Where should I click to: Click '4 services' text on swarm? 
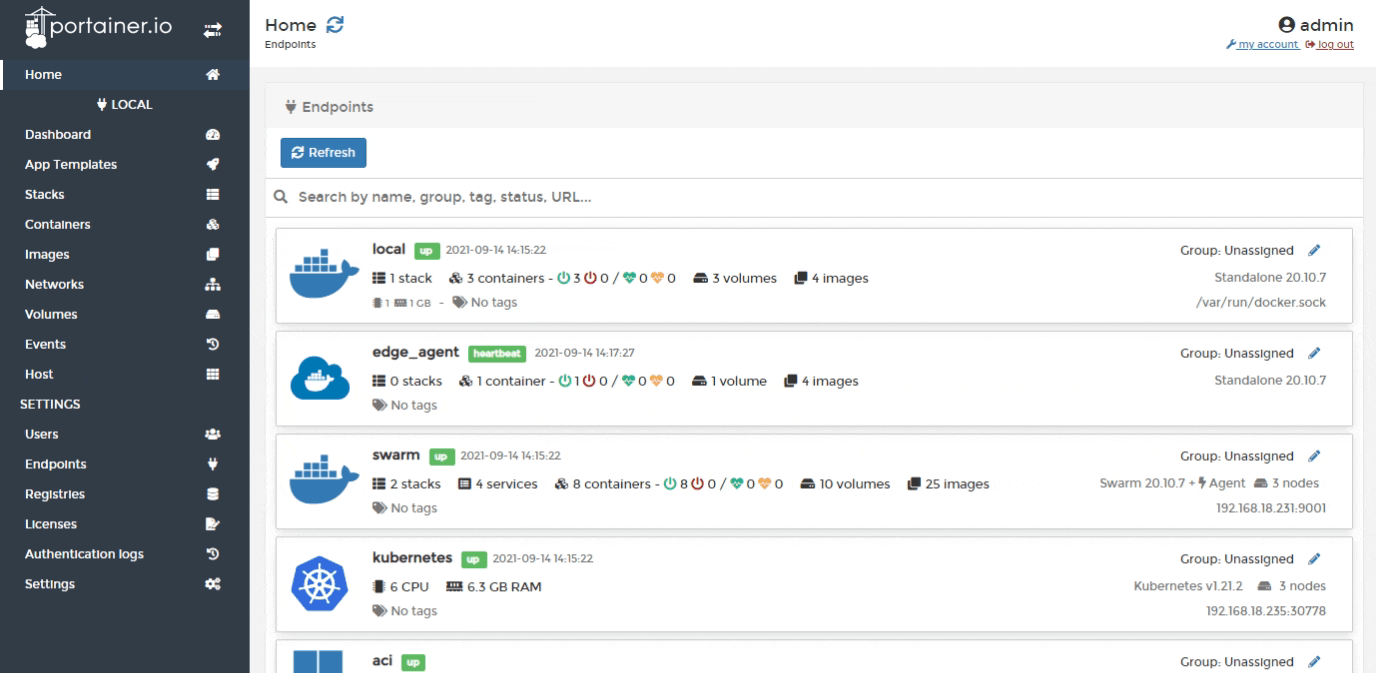[x=506, y=484]
